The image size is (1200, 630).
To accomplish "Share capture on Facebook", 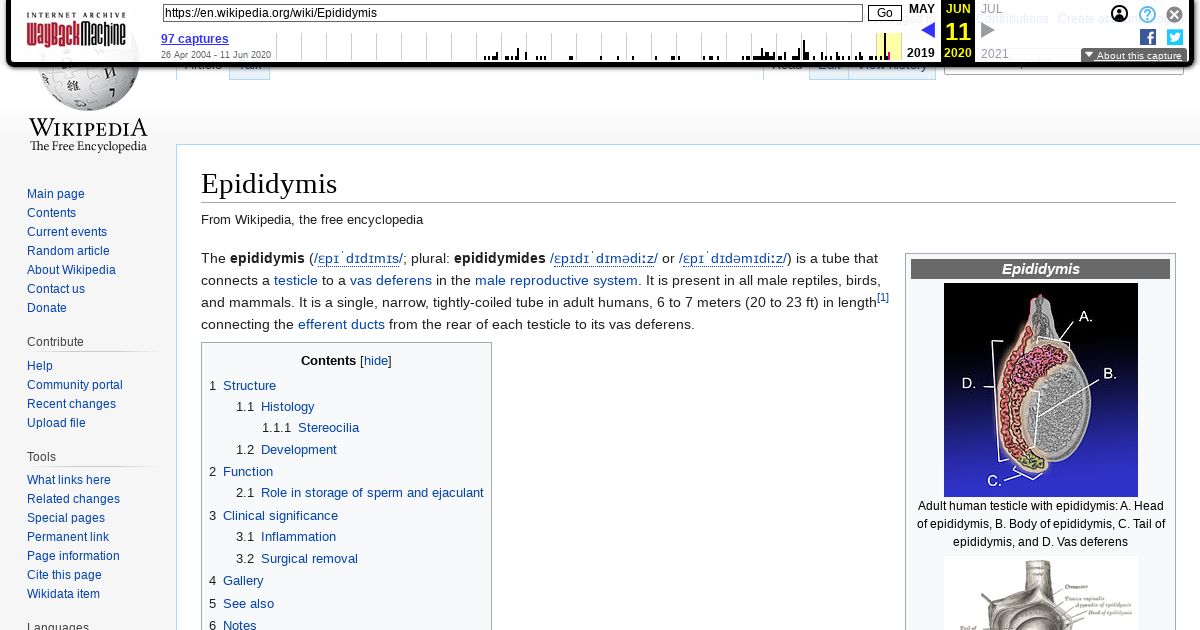I will tap(1148, 37).
